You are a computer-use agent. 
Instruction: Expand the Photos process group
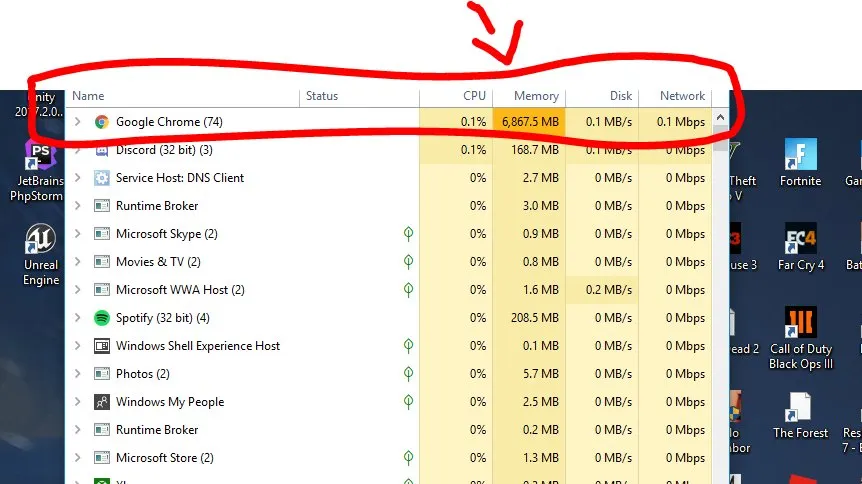point(78,374)
